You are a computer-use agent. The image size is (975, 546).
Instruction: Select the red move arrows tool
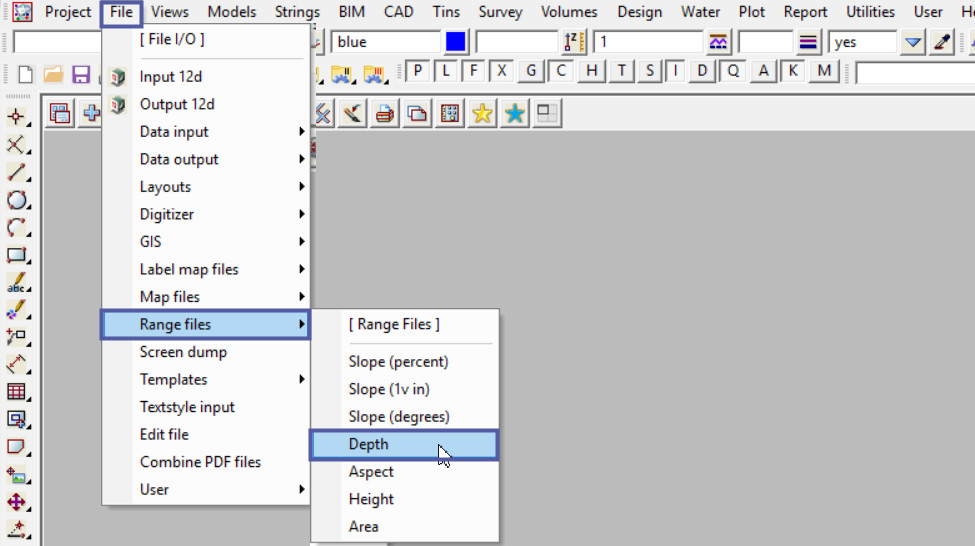point(17,501)
